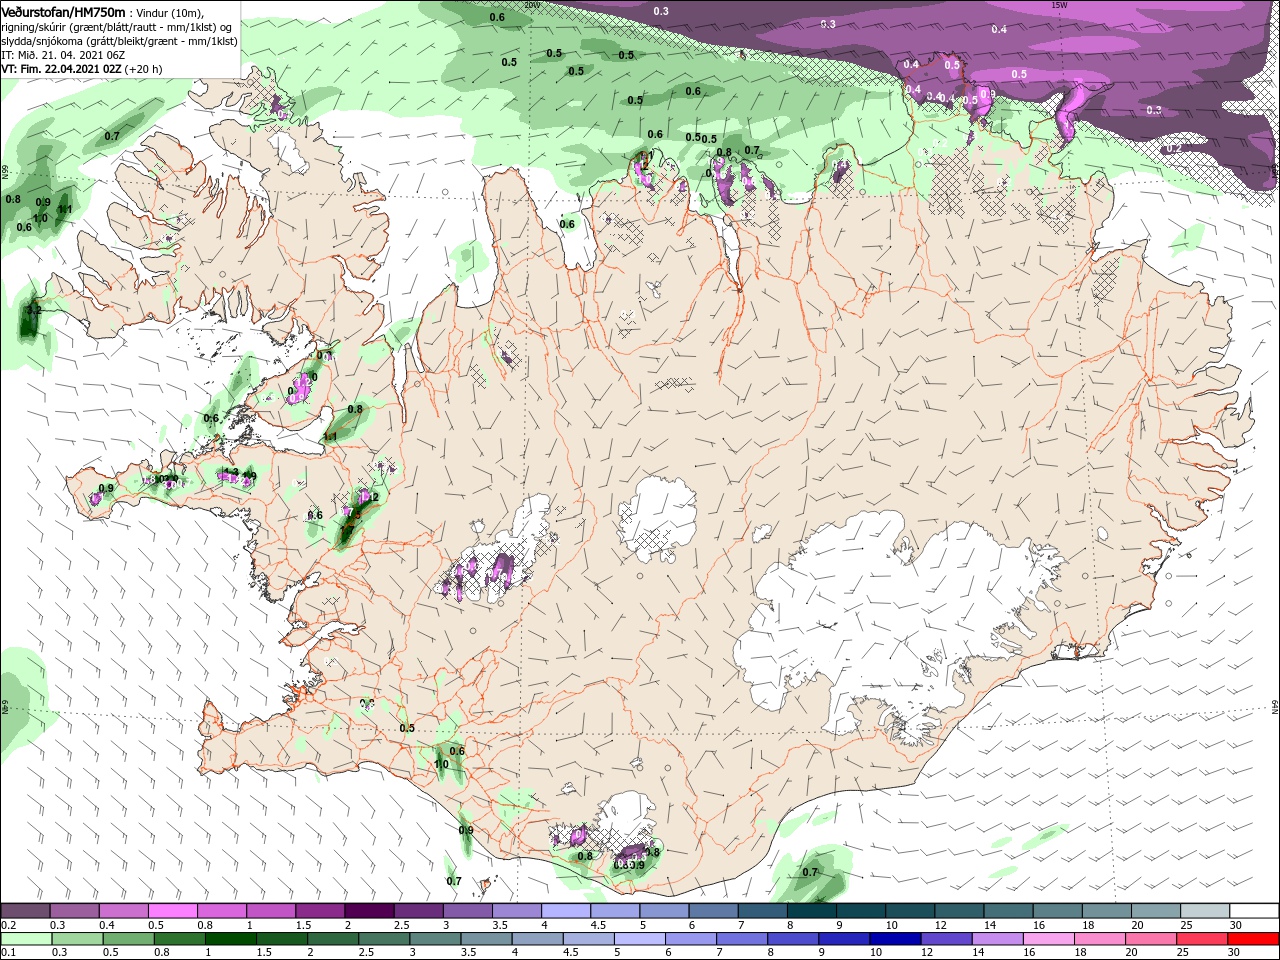
Task: Pick lower-row rain swatch labelled 0.8
Action: [179, 940]
